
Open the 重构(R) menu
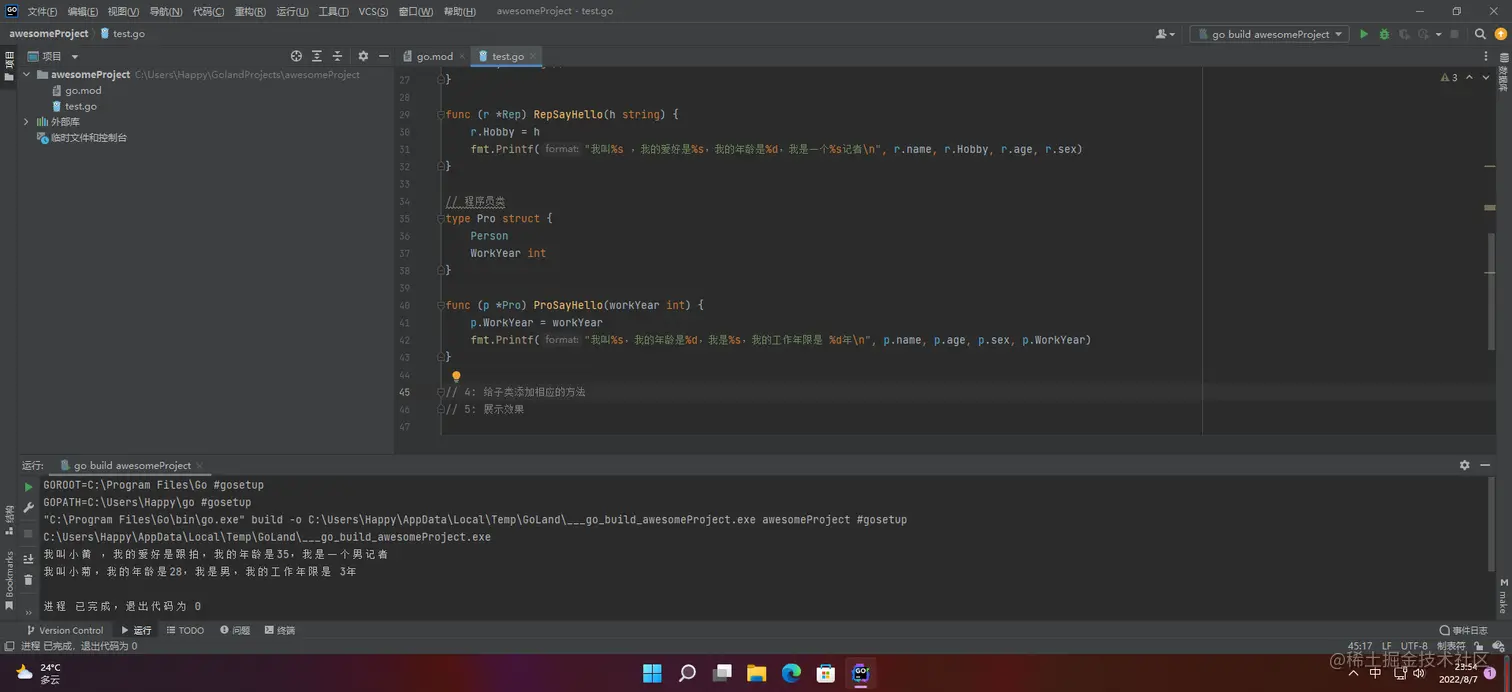250,11
